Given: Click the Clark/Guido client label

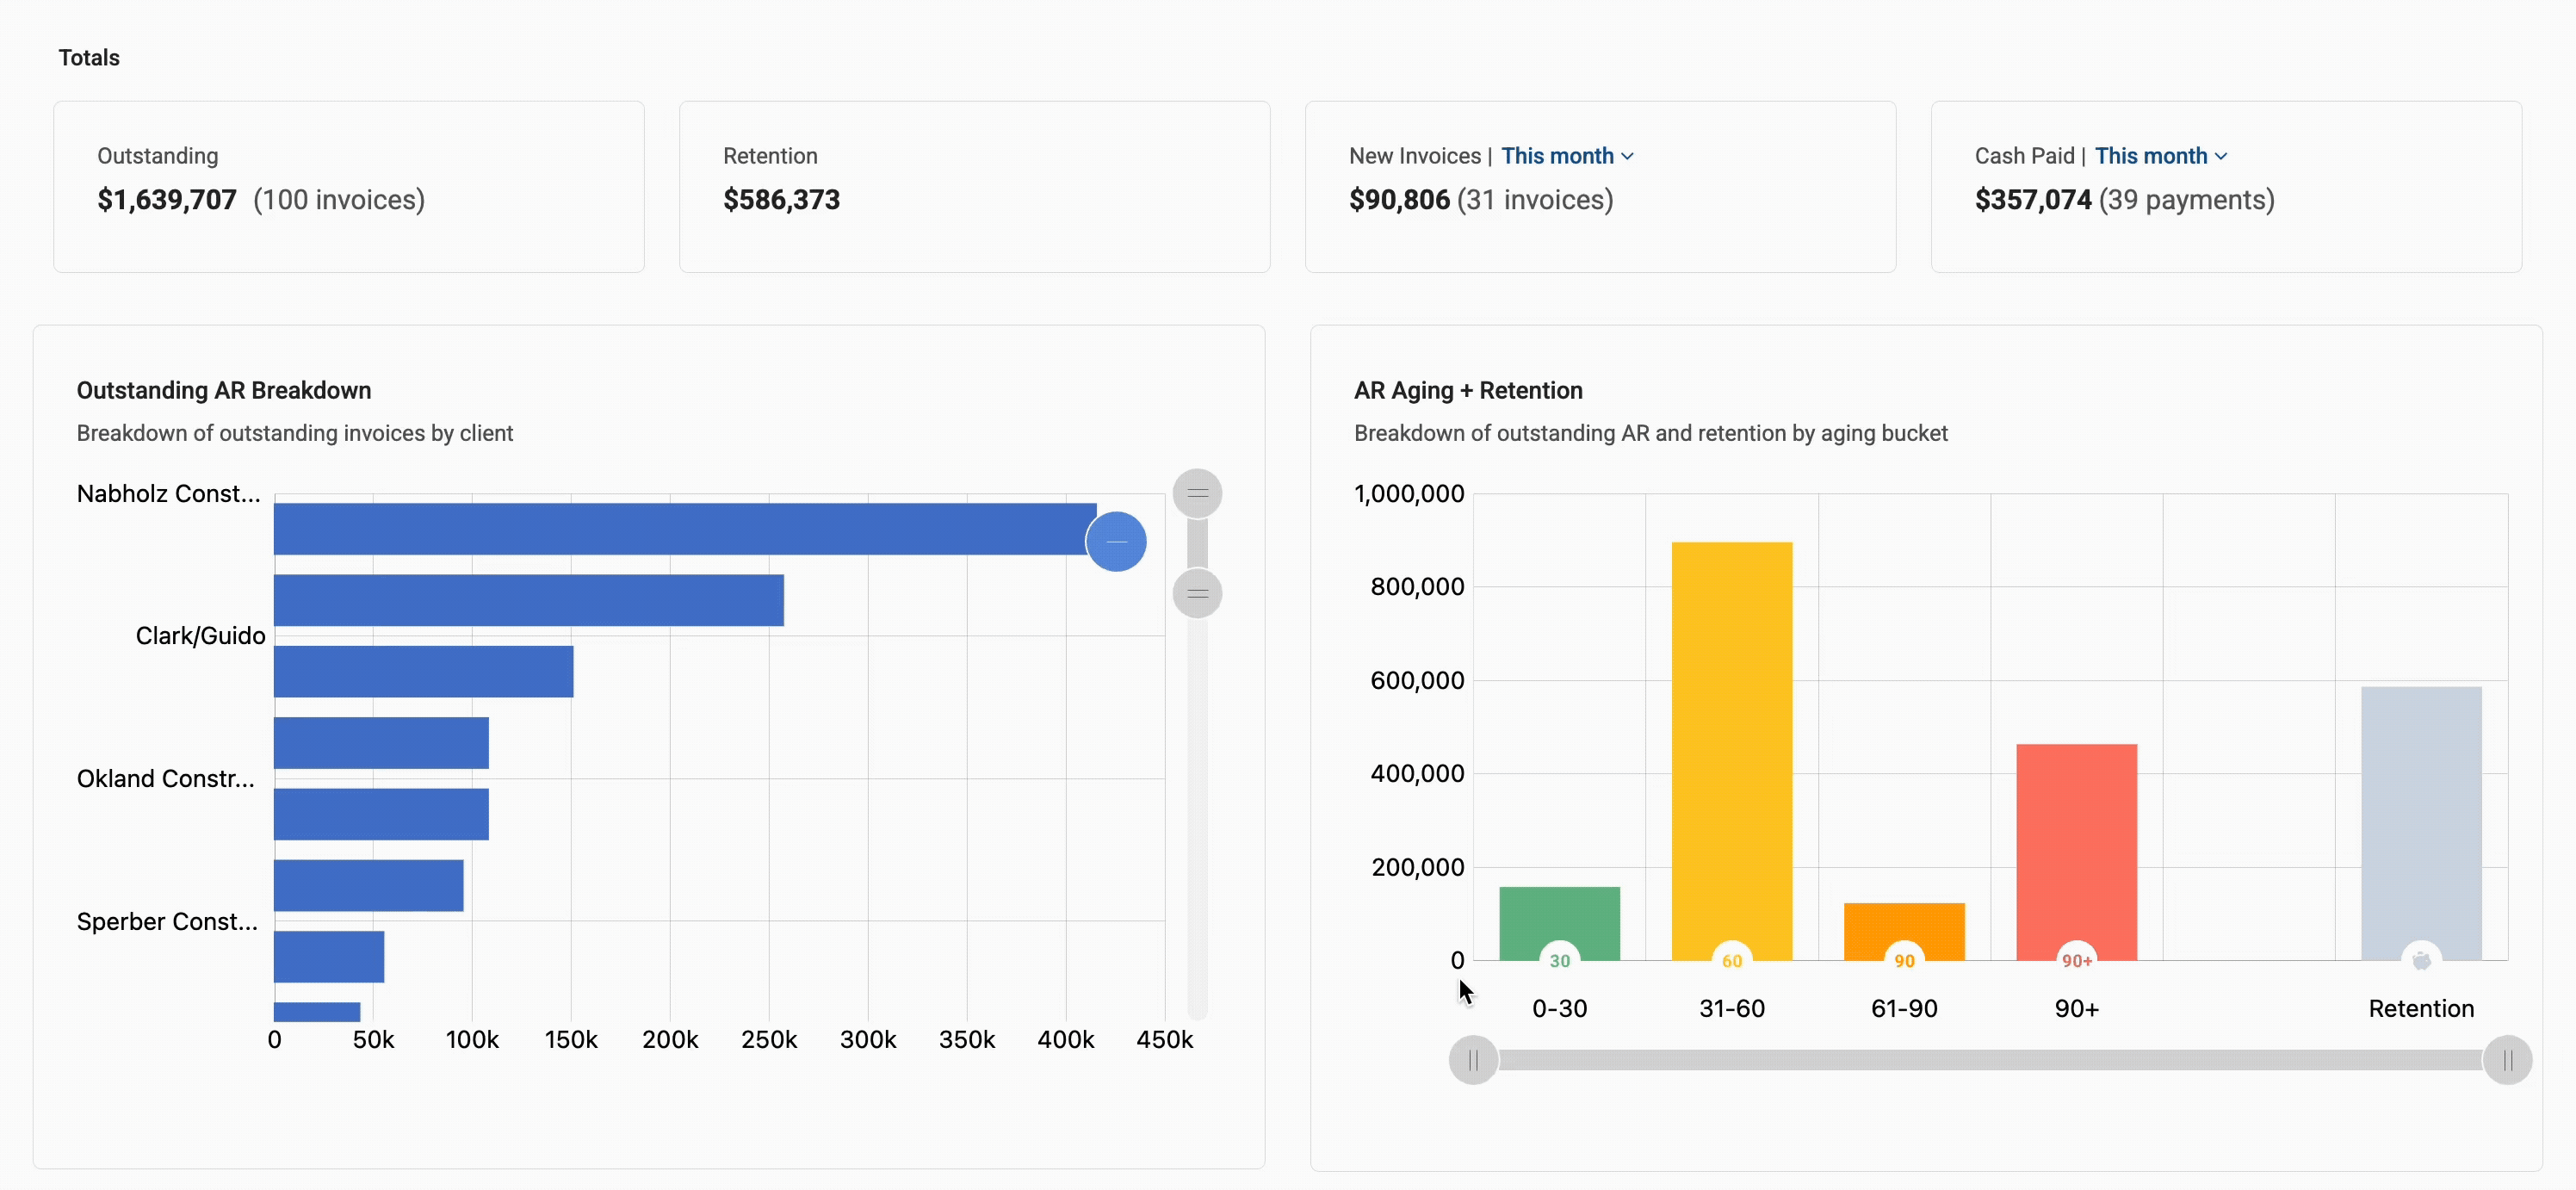Looking at the screenshot, I should click(200, 636).
